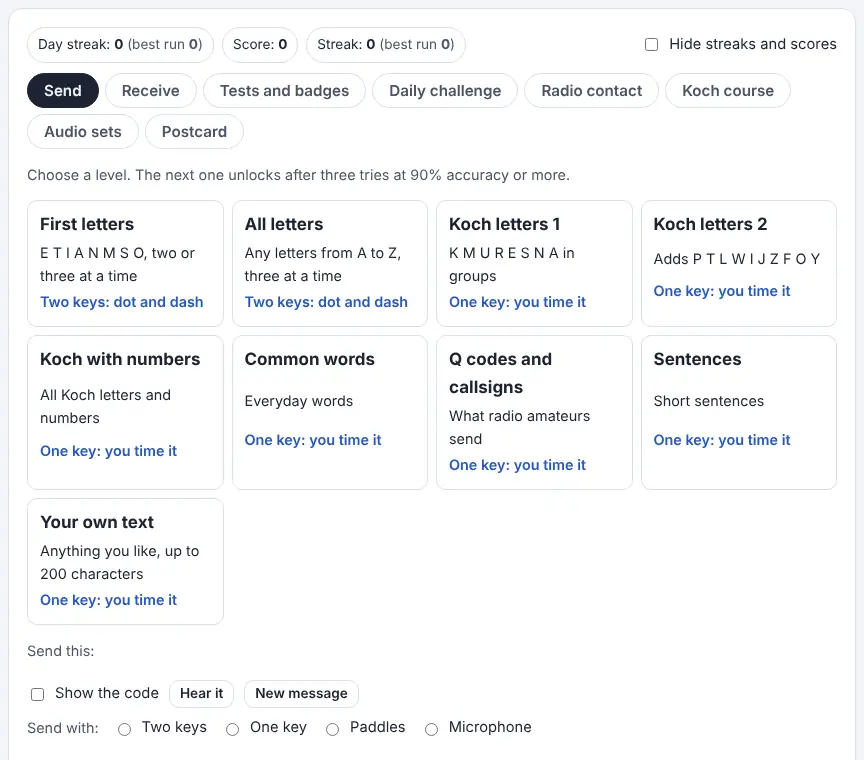Click the Score counter pill
This screenshot has width=864, height=760.
coord(260,45)
